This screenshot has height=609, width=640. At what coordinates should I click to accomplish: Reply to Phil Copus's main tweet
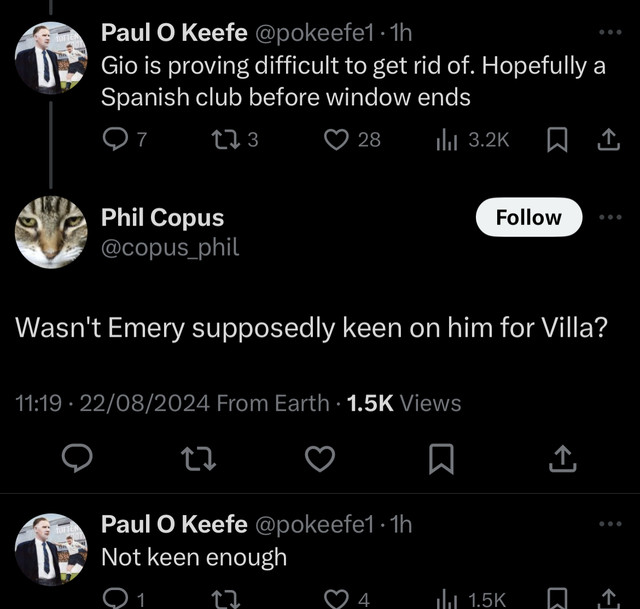77,459
